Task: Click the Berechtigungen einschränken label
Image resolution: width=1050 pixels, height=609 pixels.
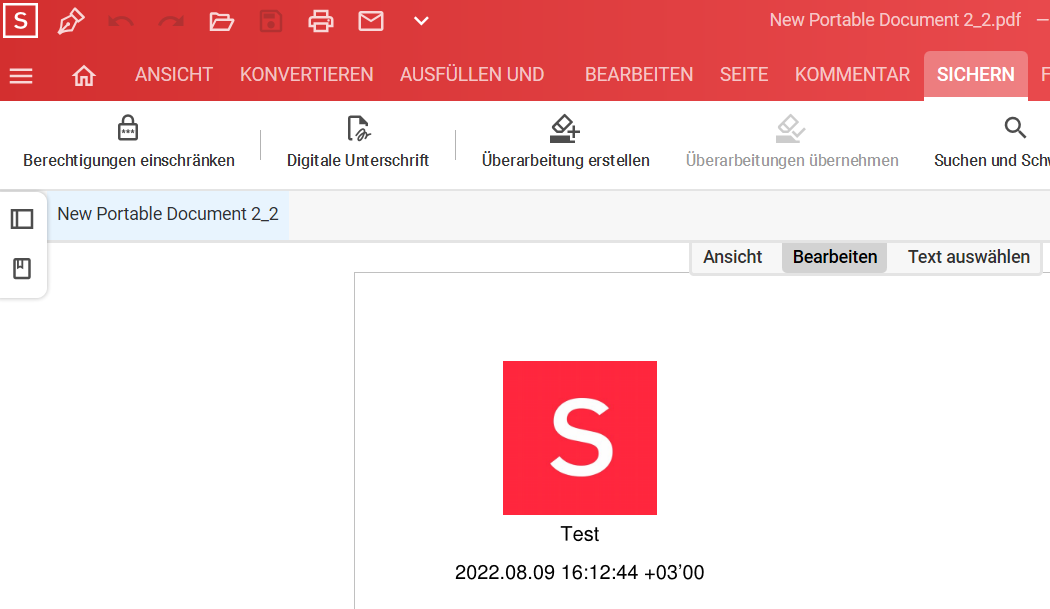Action: tap(129, 161)
